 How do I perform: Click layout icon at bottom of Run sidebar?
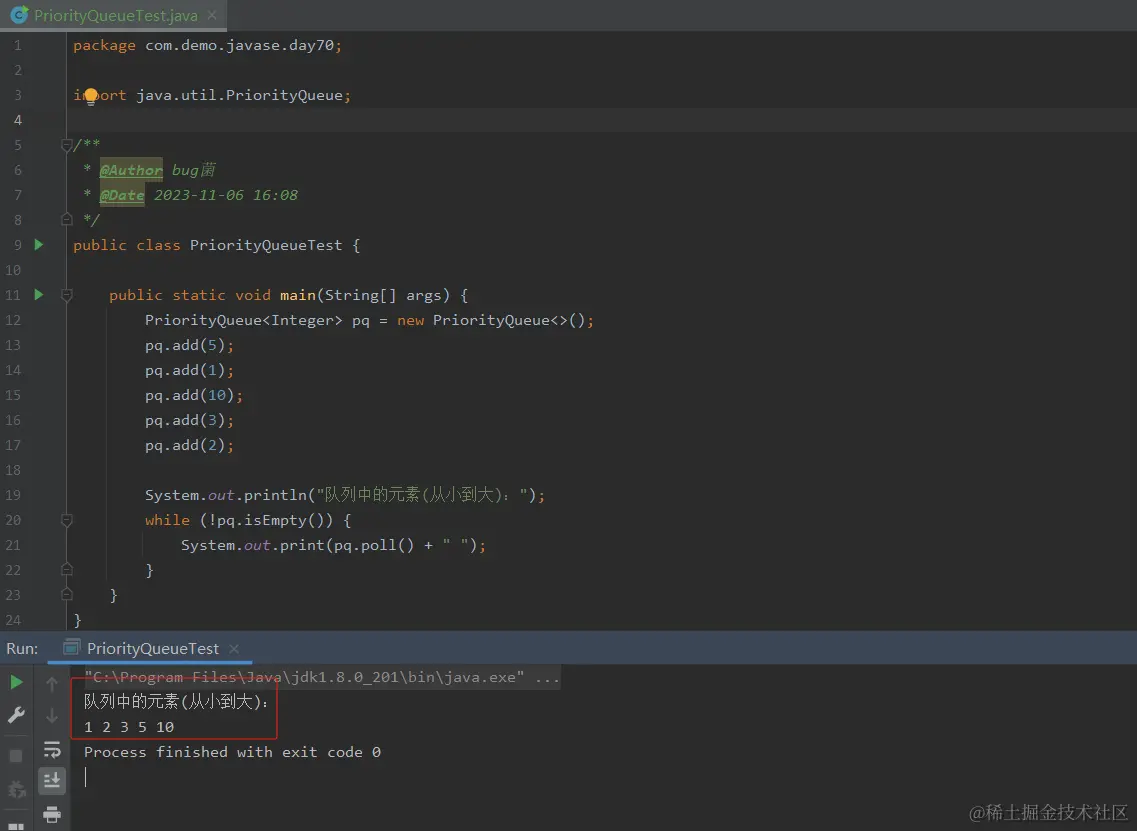click(16, 826)
